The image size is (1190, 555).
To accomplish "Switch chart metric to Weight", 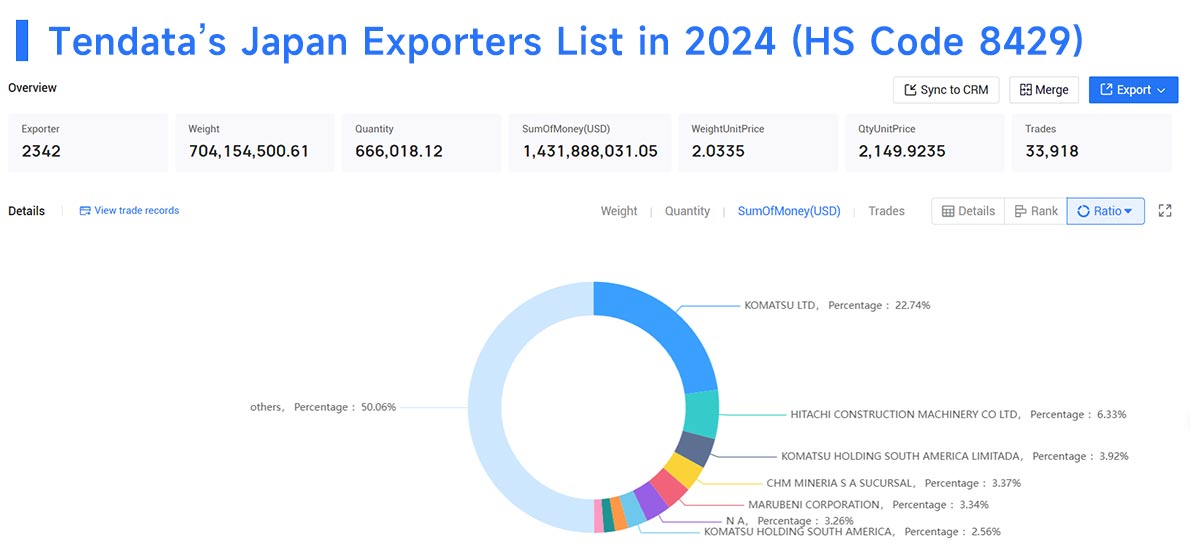I will pos(619,211).
